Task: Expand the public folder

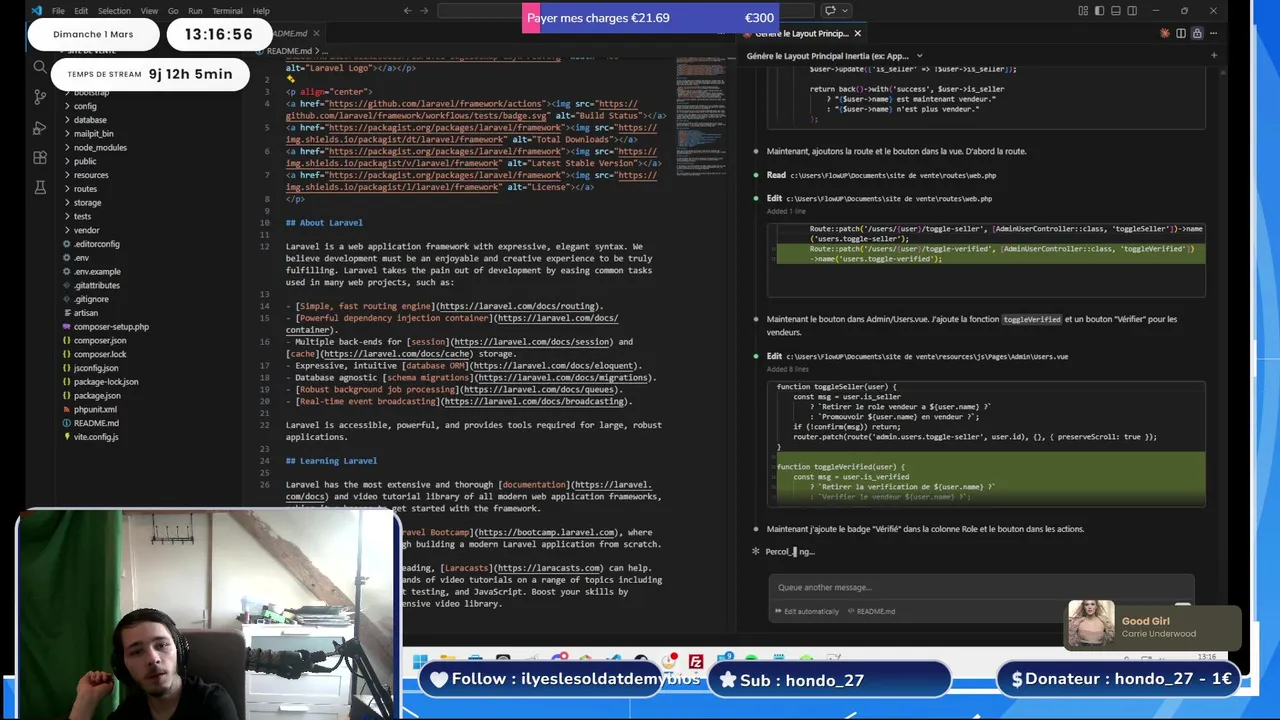Action: point(85,161)
